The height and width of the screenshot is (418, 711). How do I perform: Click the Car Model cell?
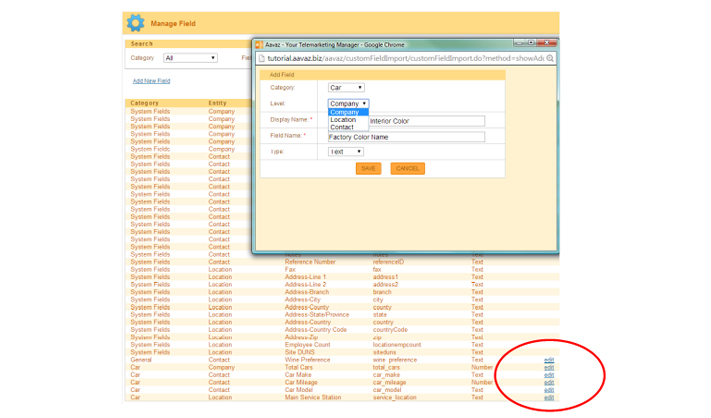(x=299, y=390)
